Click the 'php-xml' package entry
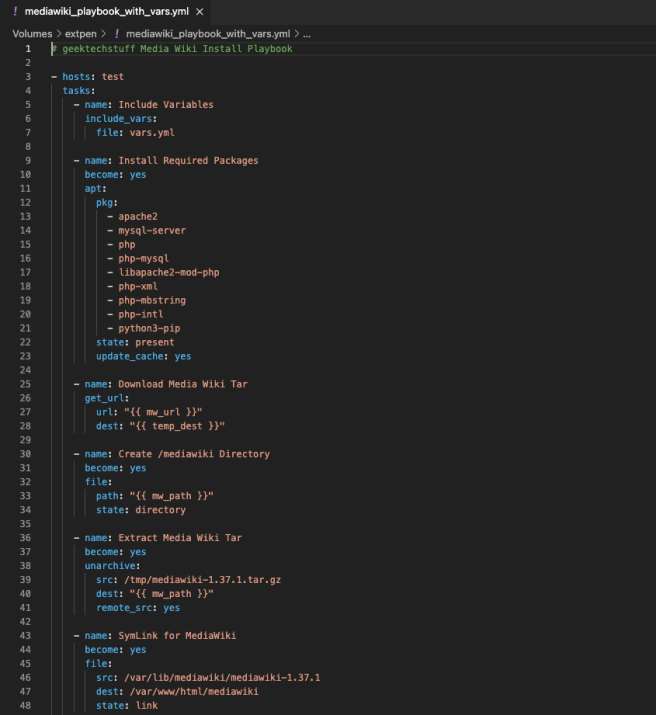 pos(138,286)
